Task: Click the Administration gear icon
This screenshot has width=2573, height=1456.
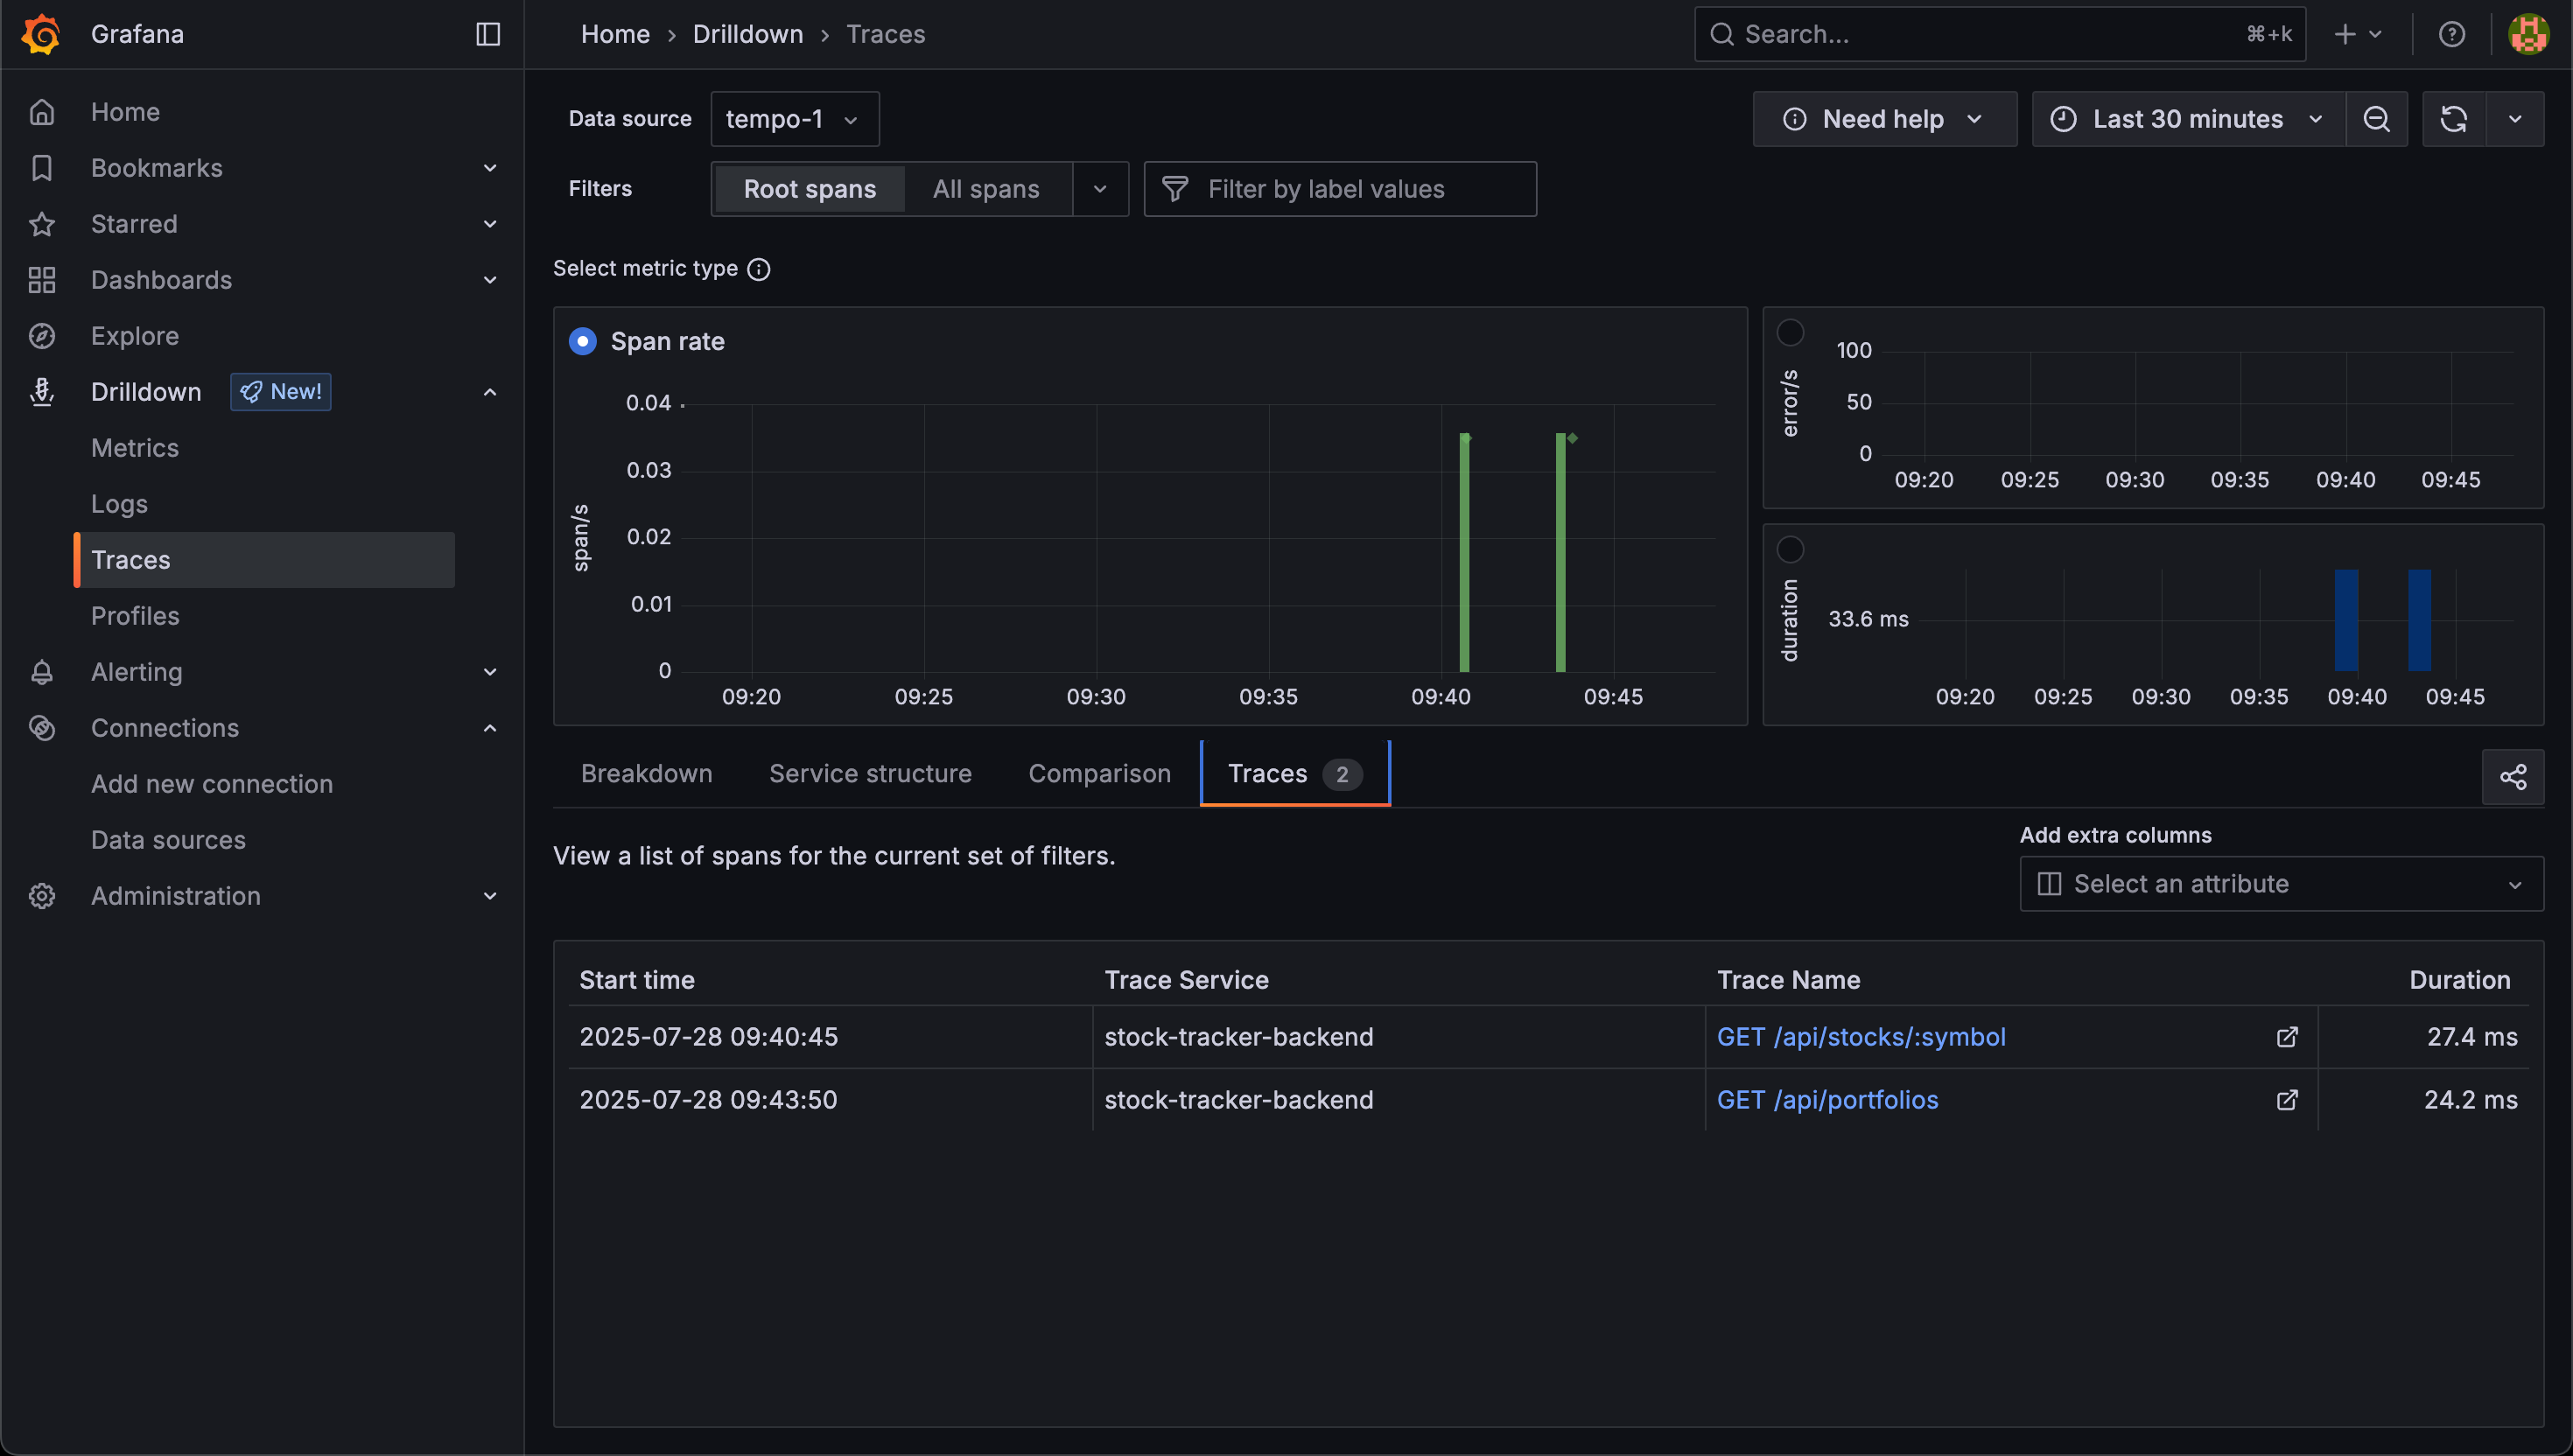Action: click(x=41, y=896)
